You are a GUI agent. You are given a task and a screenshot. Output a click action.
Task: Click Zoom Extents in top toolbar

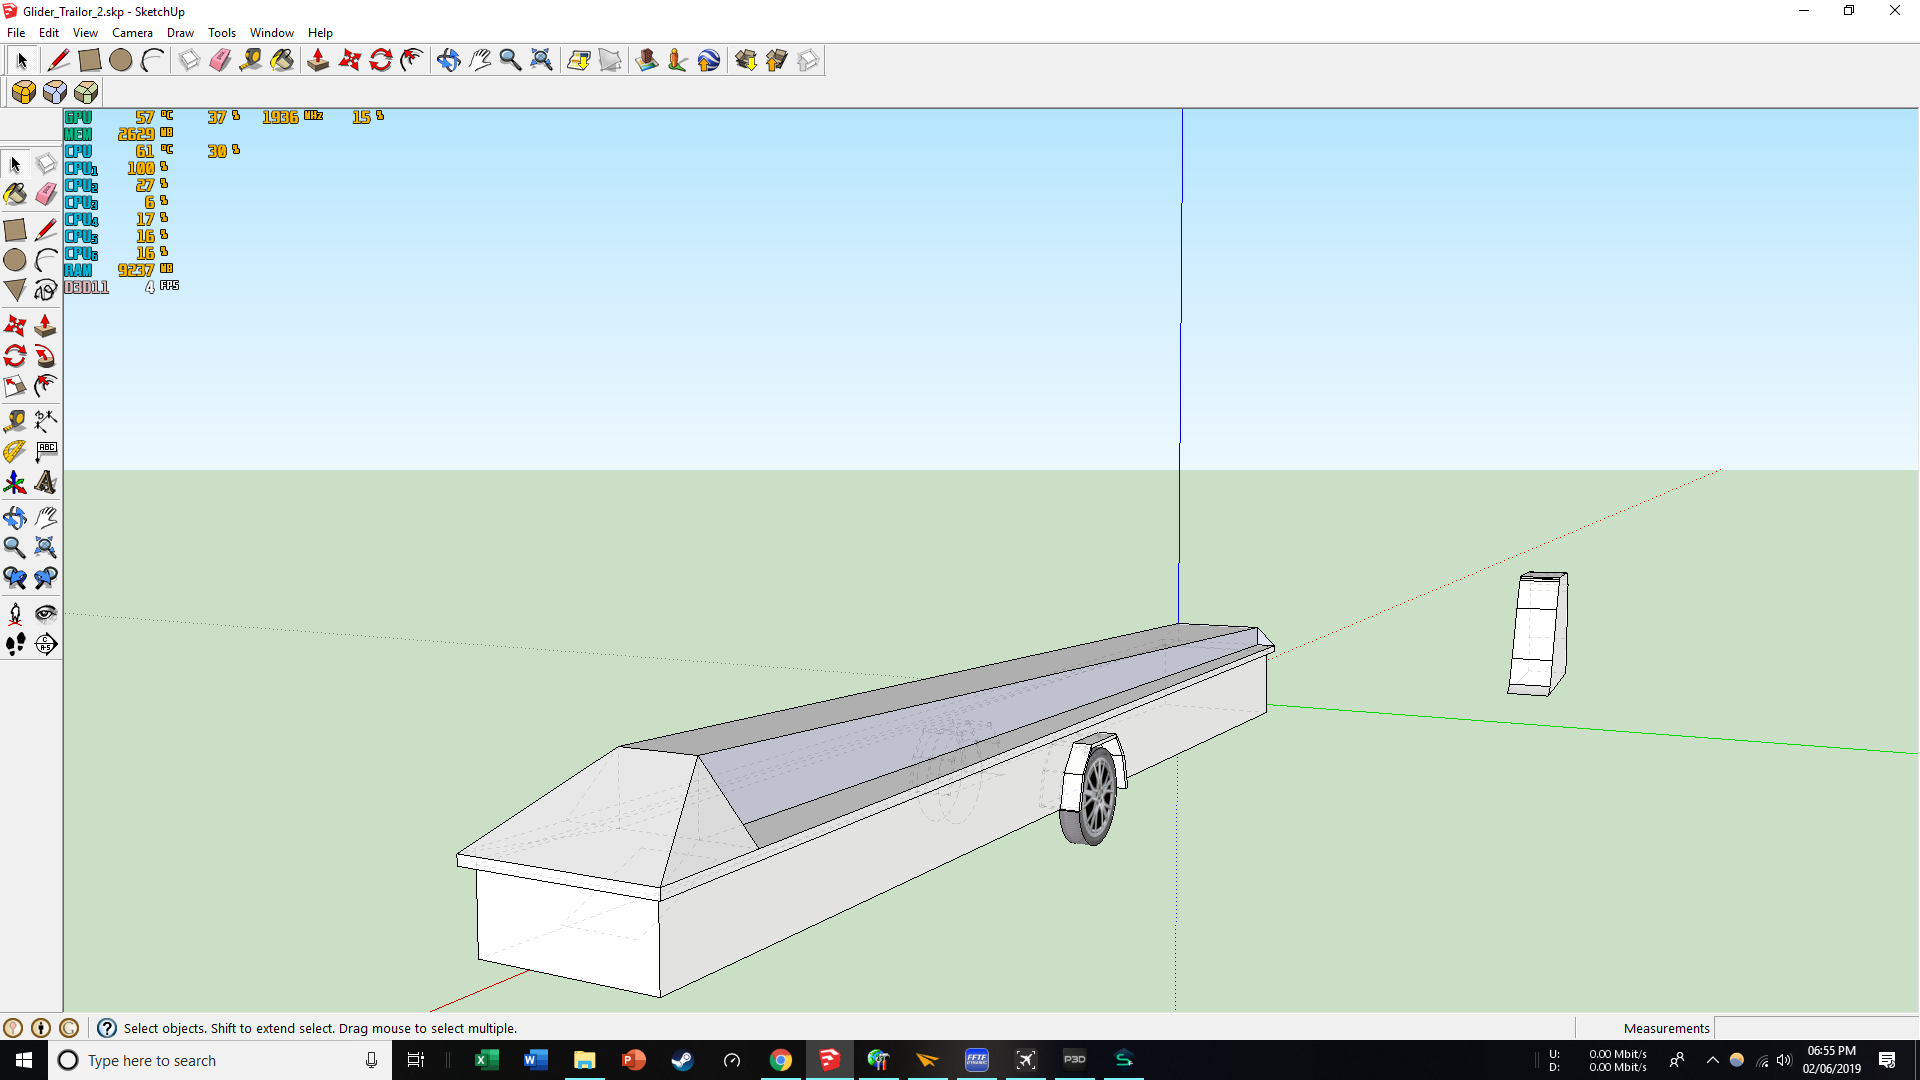pos(541,61)
